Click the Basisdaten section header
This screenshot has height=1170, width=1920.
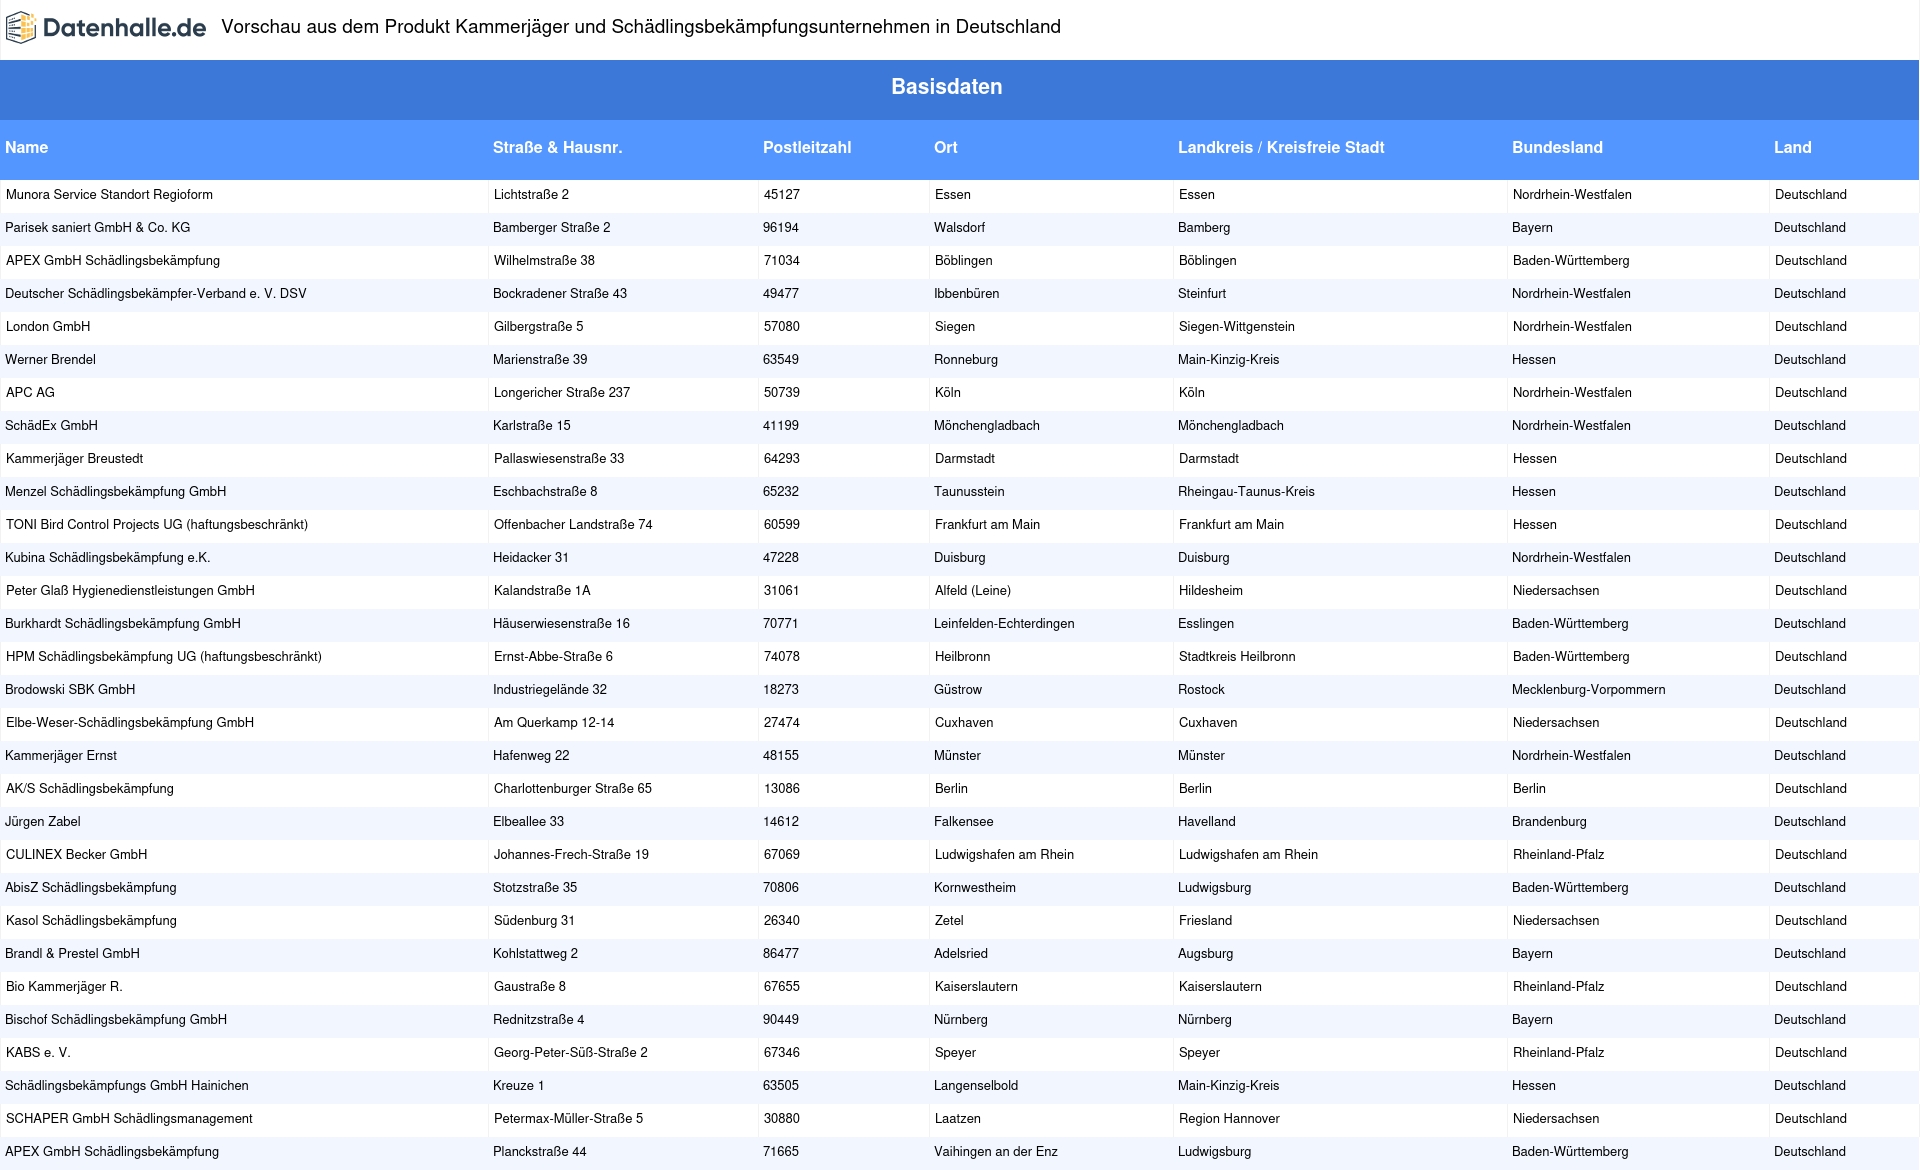tap(947, 87)
